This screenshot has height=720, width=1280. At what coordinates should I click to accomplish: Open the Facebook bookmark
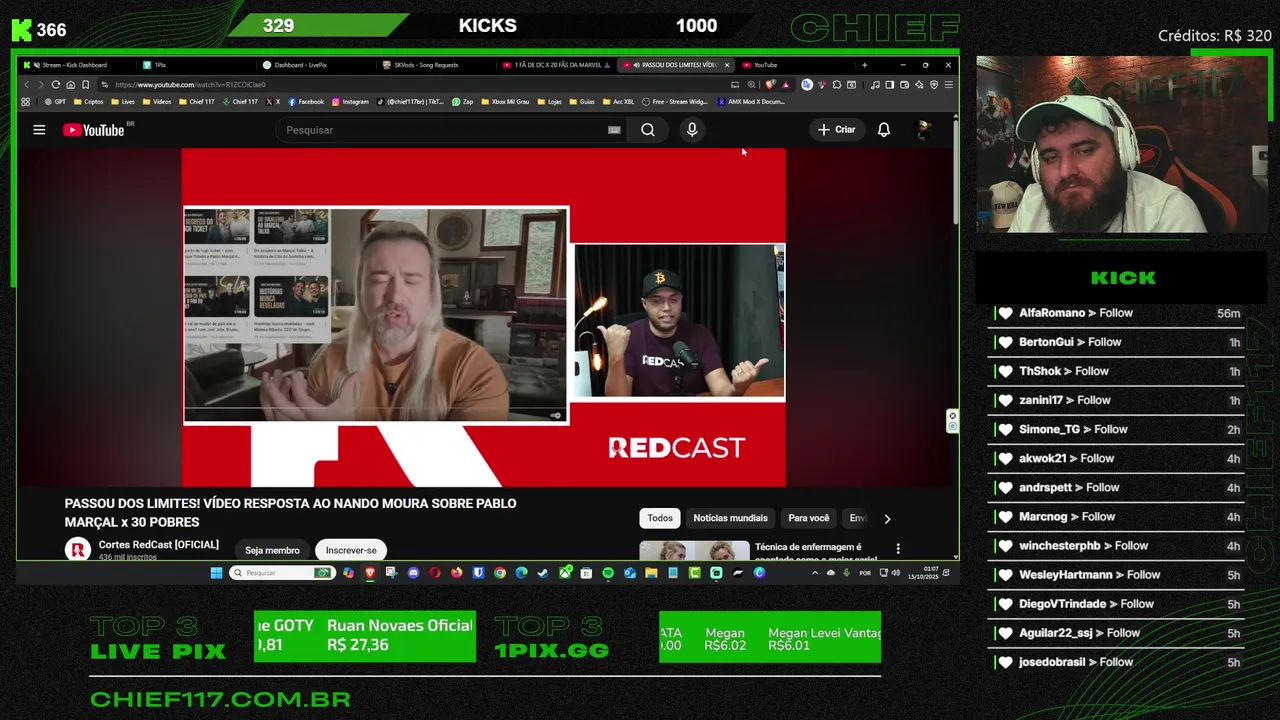point(306,102)
